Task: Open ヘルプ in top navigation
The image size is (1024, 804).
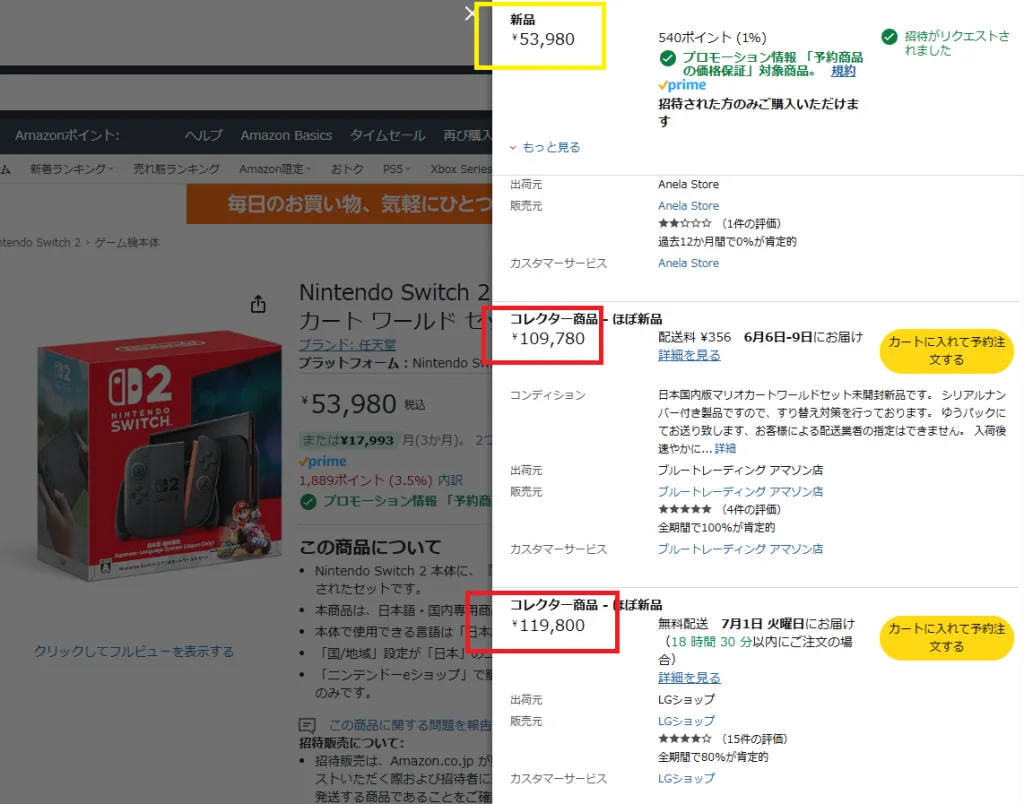Action: pos(203,135)
